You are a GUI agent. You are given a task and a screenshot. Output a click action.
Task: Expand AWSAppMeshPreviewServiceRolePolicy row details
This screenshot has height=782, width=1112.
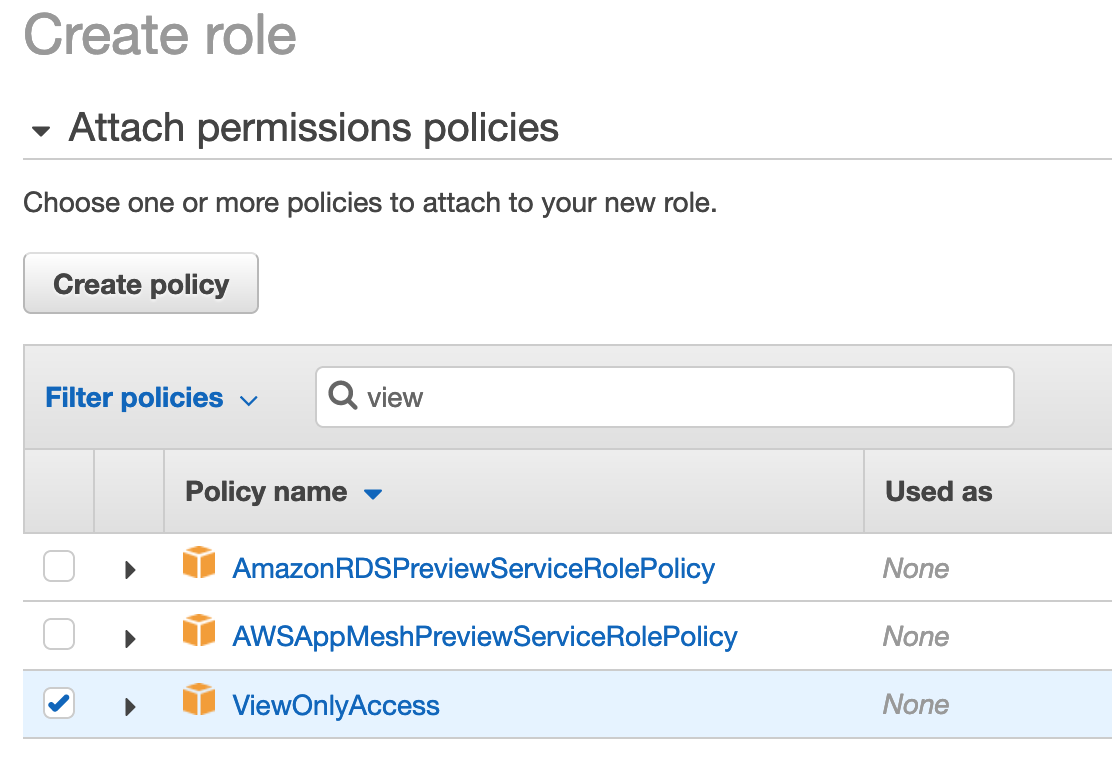click(130, 638)
